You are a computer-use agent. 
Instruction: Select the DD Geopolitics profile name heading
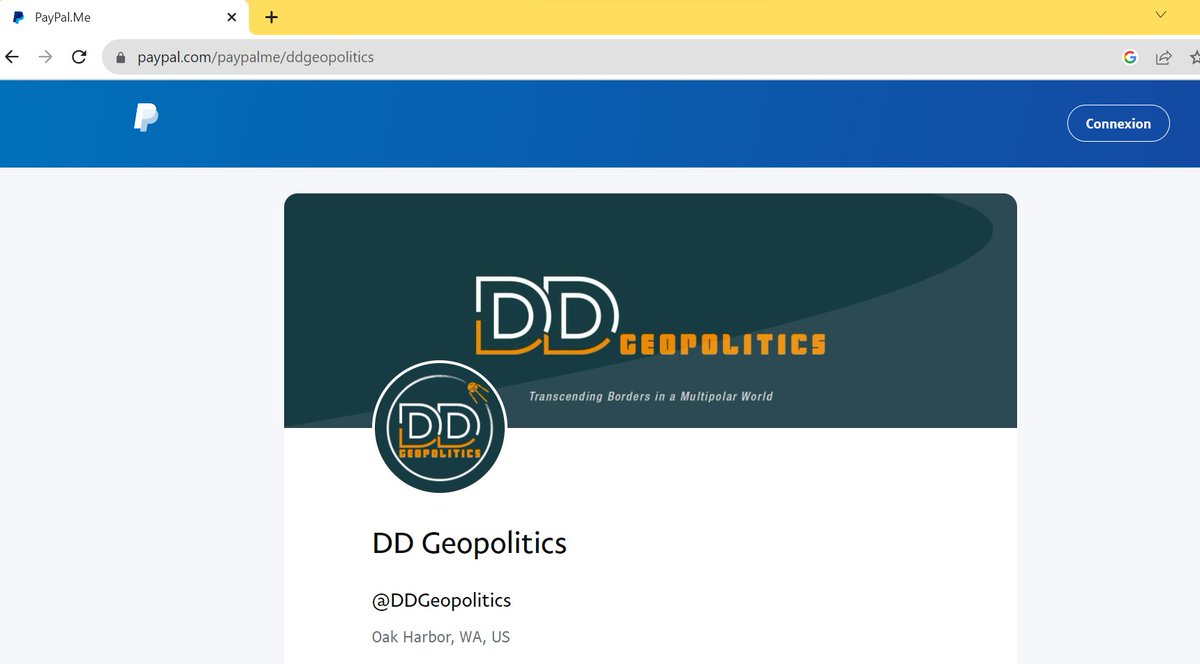pyautogui.click(x=469, y=543)
